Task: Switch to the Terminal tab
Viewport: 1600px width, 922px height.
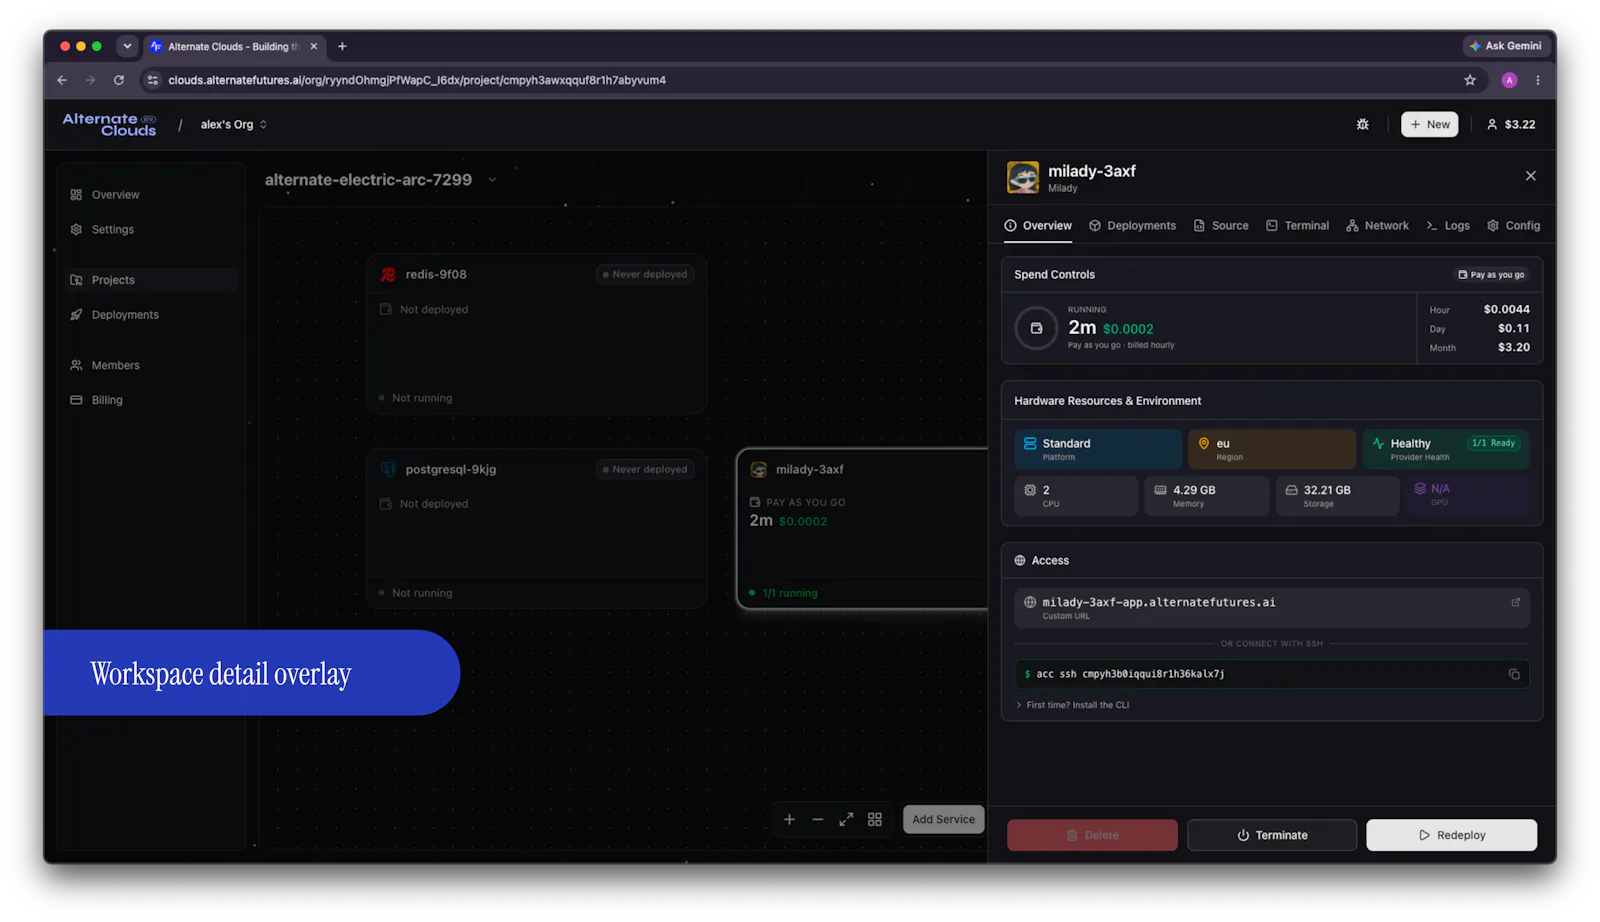Action: pos(1297,226)
